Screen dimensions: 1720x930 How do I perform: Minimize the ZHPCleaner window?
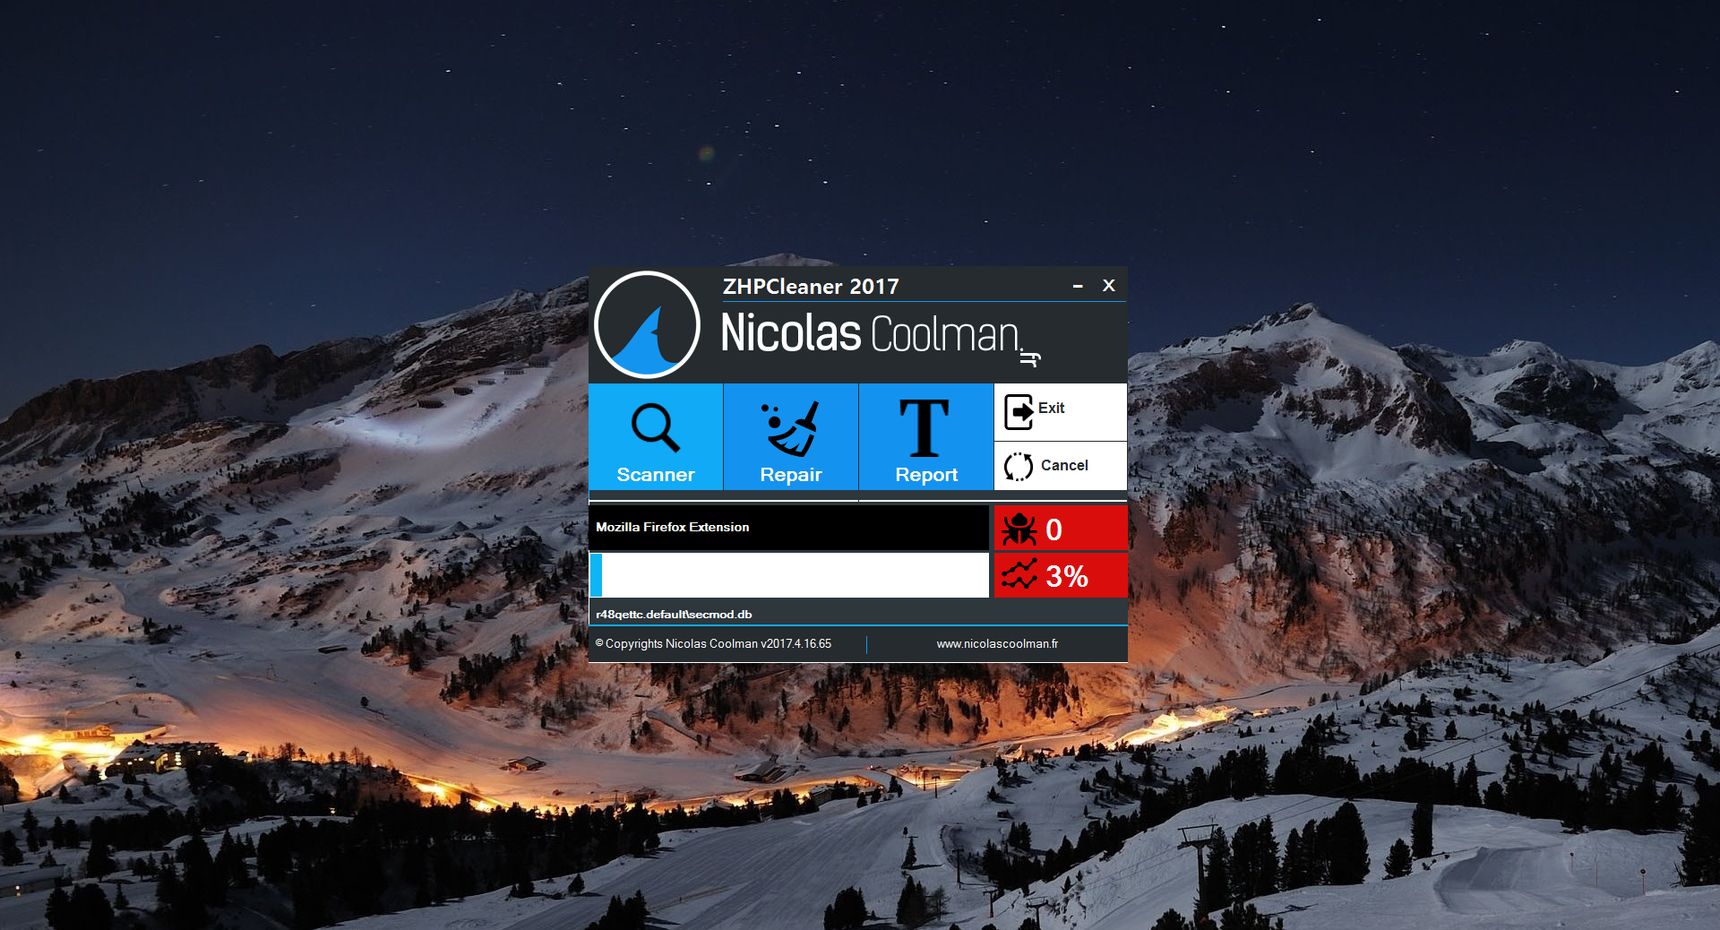pyautogui.click(x=1078, y=286)
